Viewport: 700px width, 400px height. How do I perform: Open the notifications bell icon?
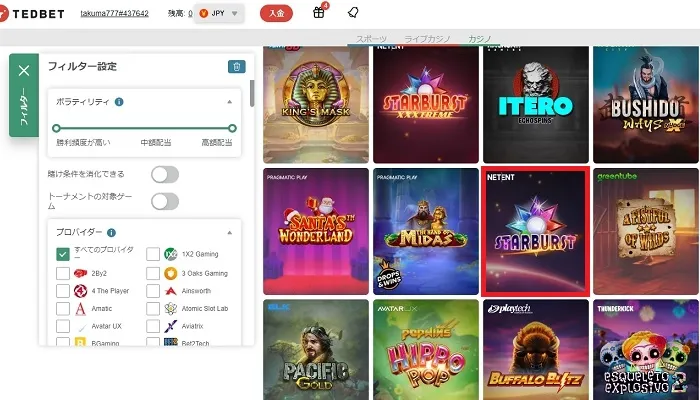coord(353,12)
